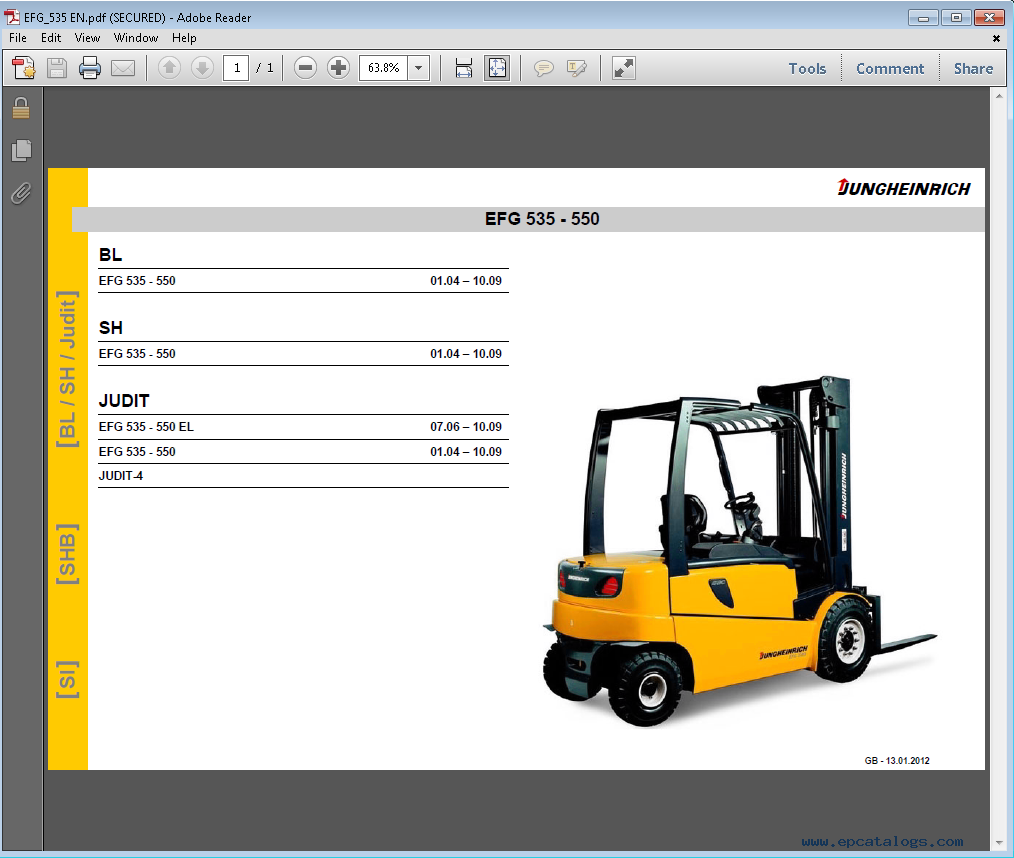Select the Highlight text tool
Viewport: 1014px width, 858px height.
[x=576, y=68]
